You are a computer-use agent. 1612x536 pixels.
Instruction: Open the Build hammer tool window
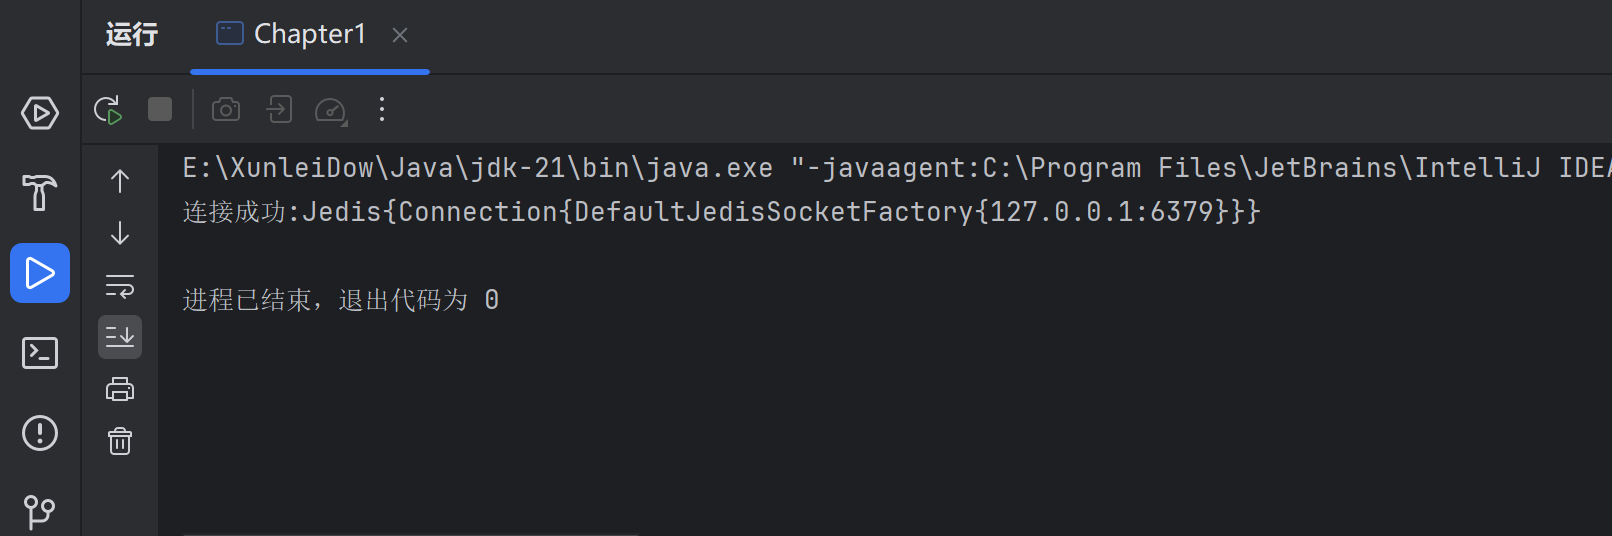click(40, 193)
